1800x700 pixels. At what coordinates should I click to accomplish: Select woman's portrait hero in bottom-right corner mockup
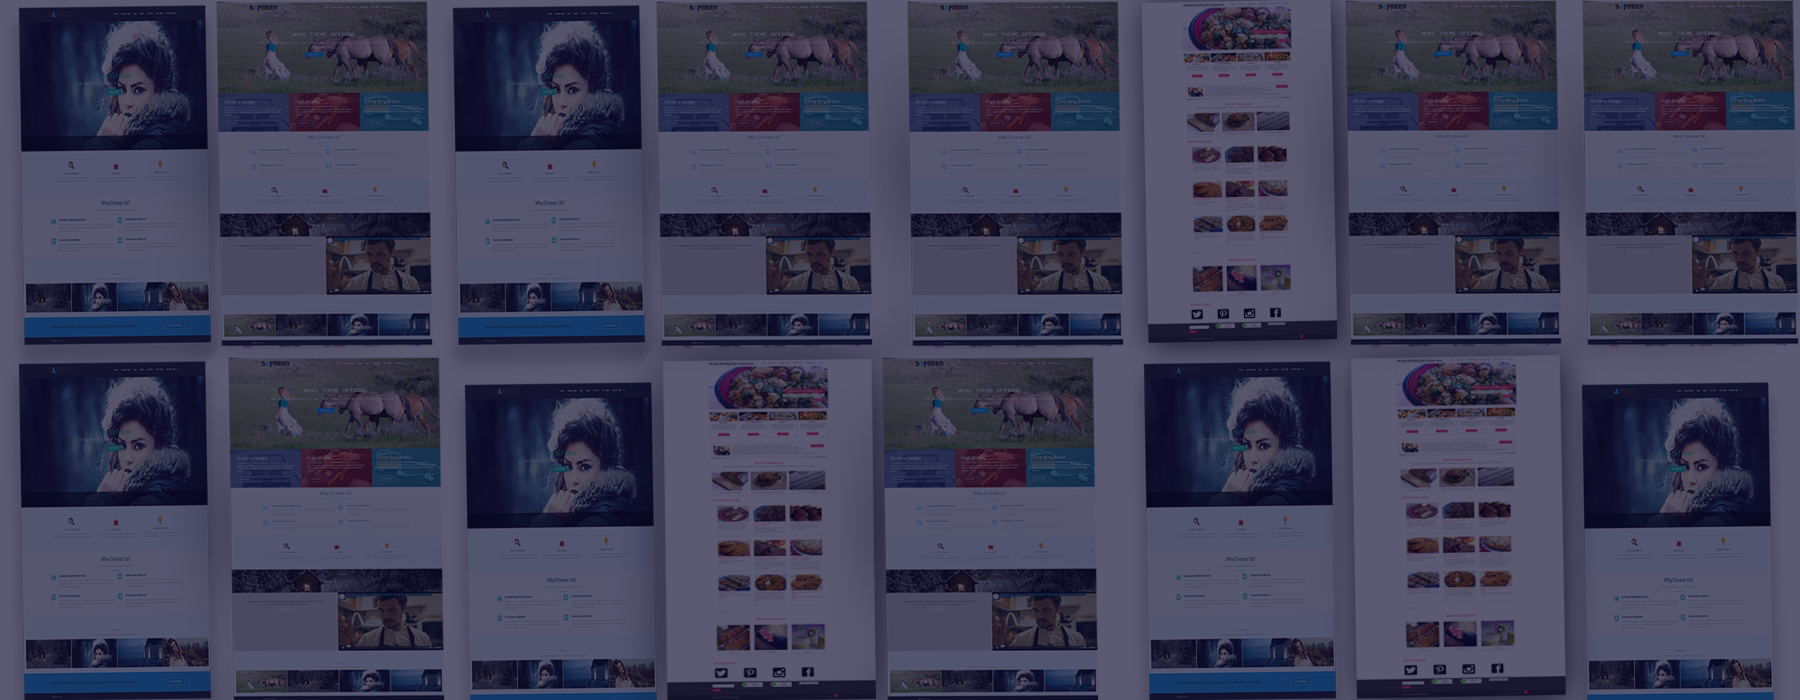click(1676, 455)
